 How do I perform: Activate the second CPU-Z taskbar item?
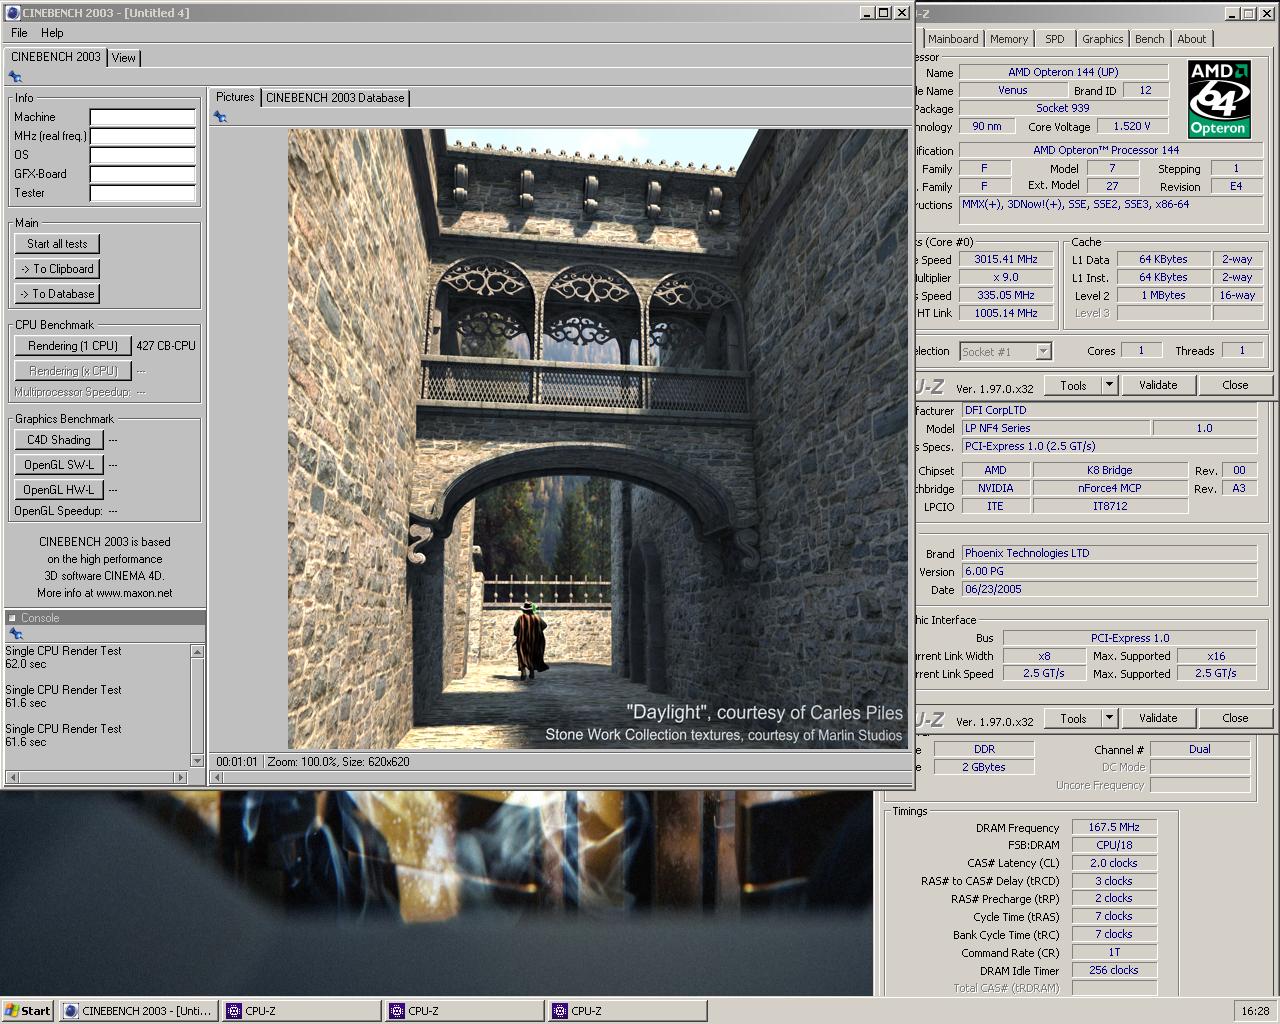click(465, 1011)
